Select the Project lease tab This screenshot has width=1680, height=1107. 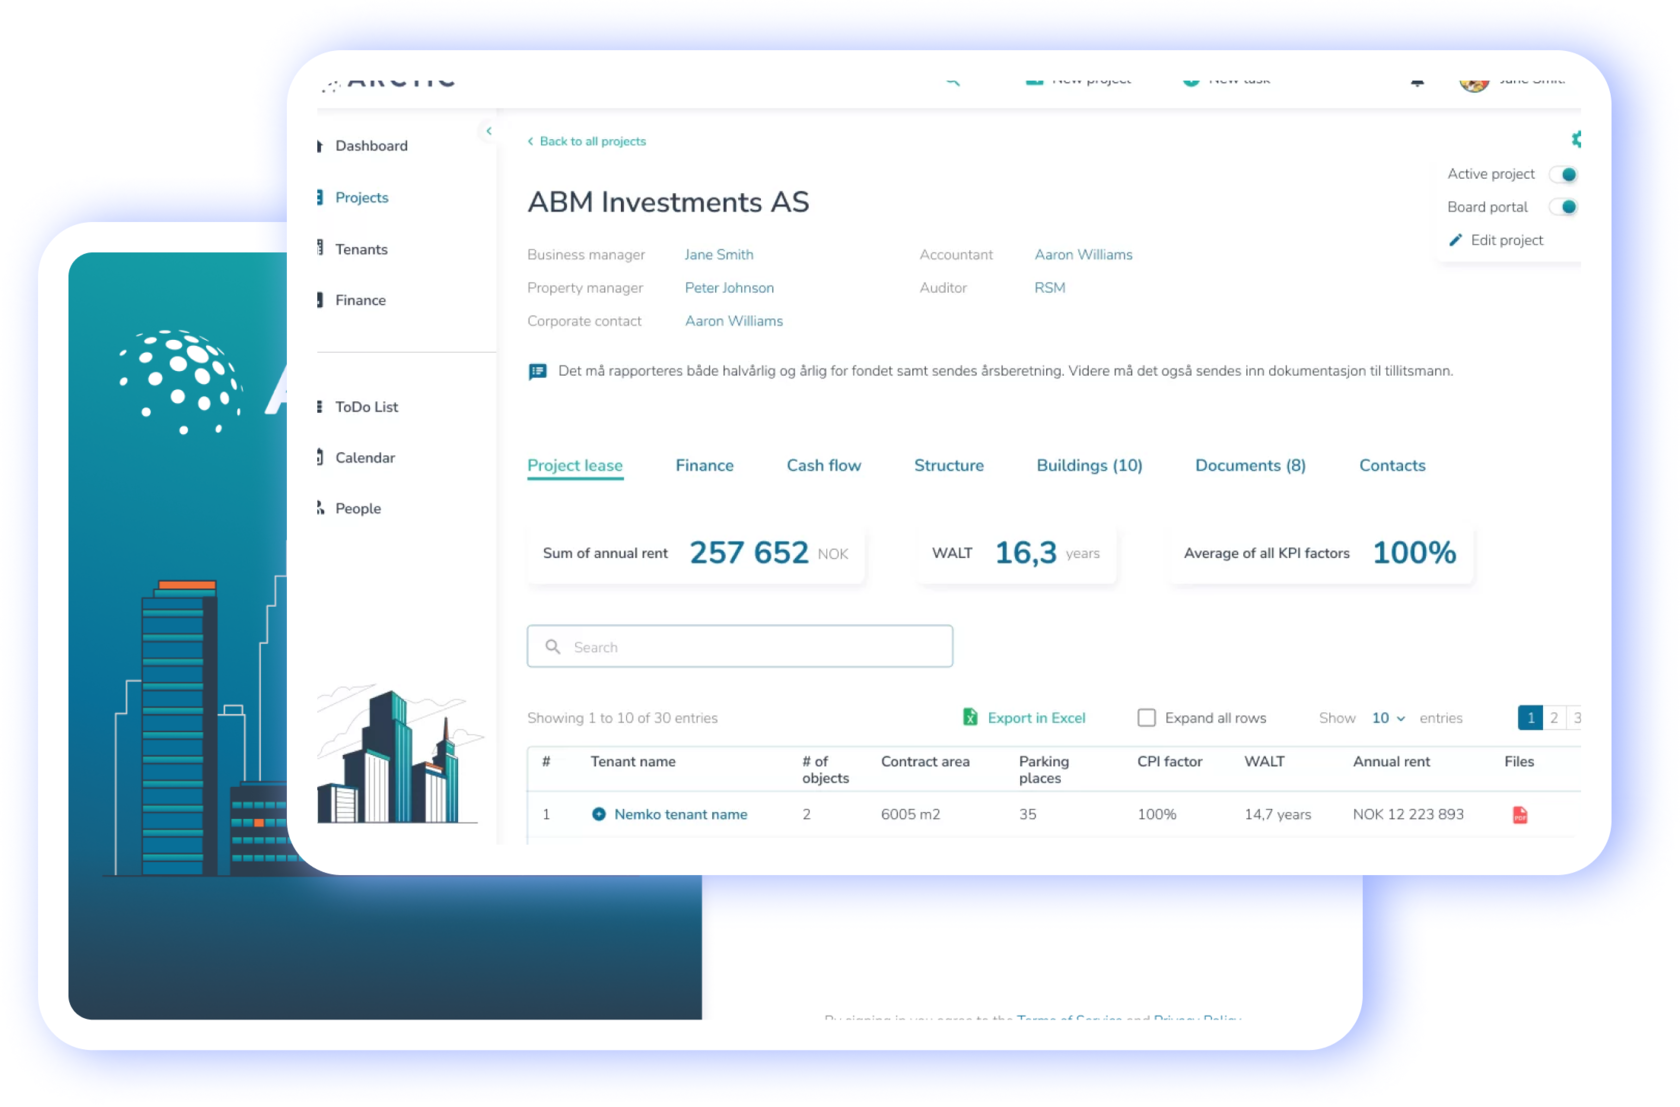[x=575, y=466]
